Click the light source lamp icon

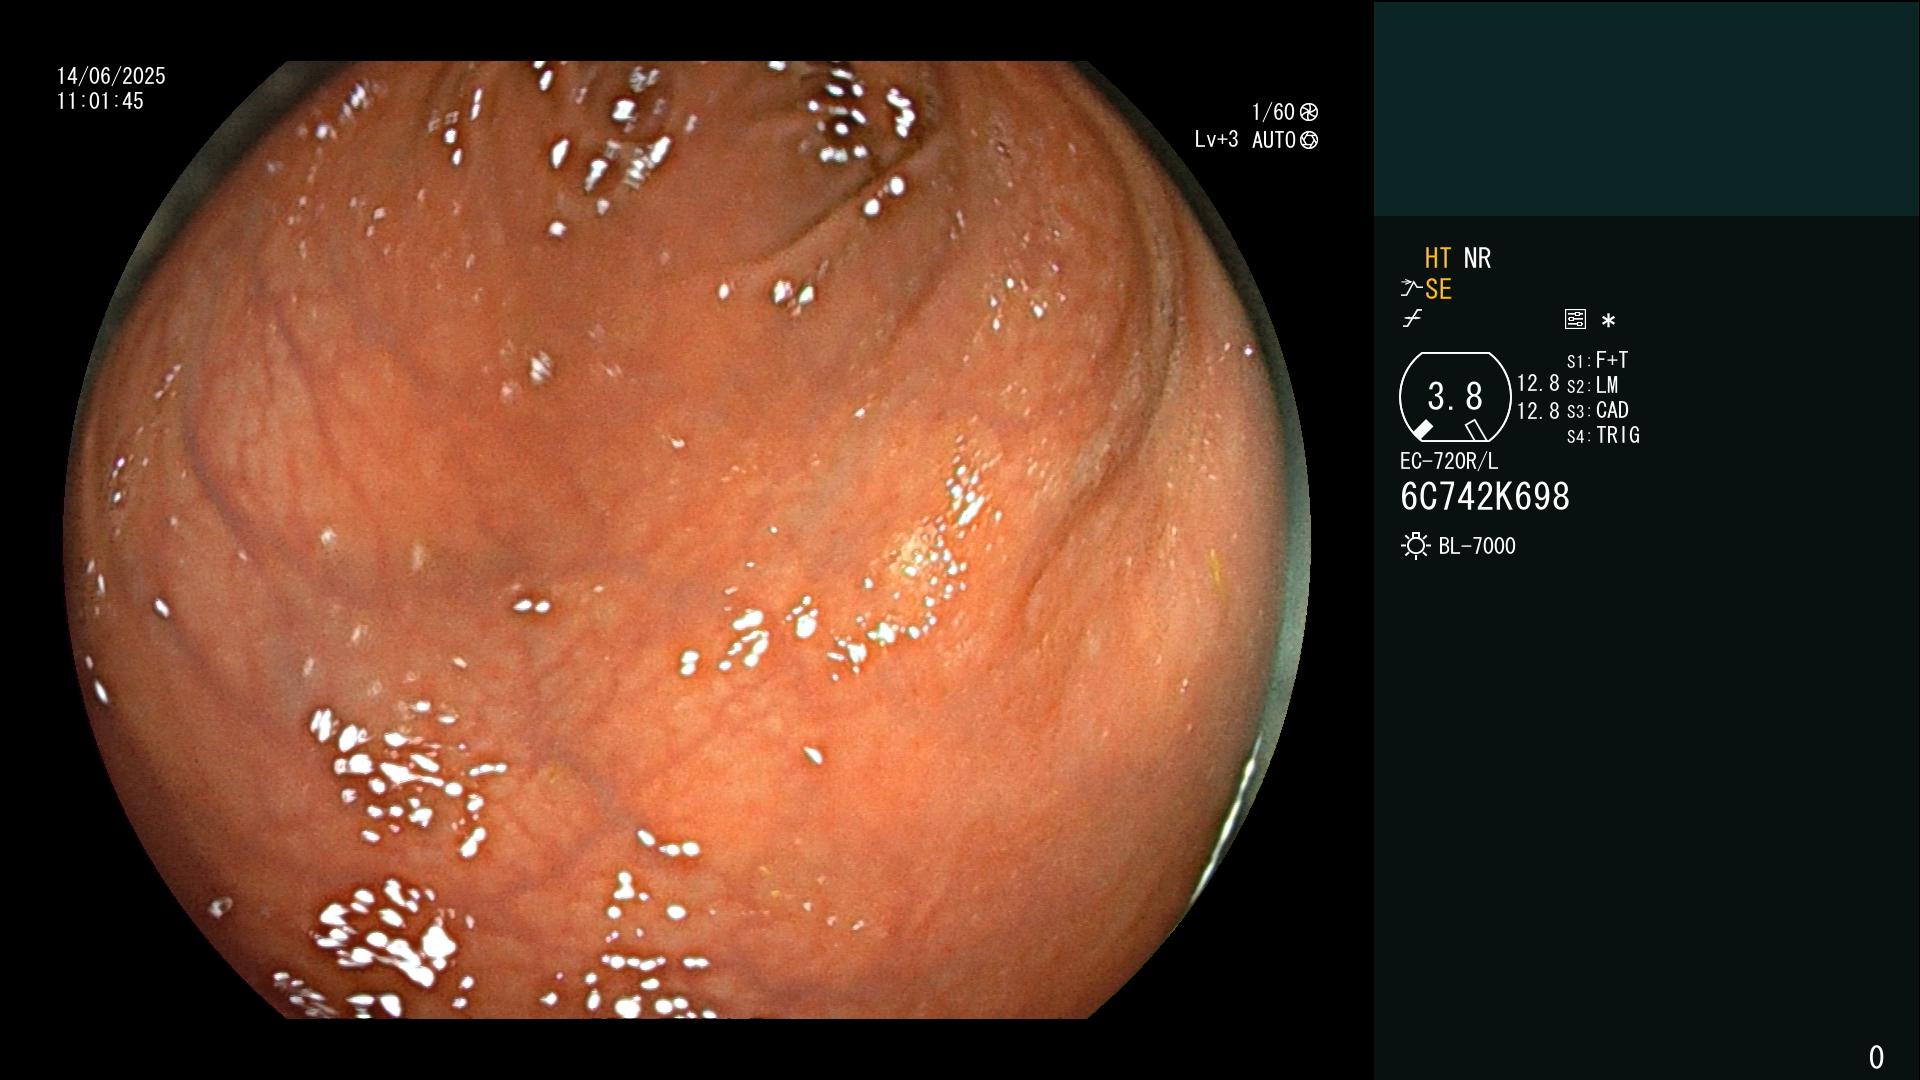(x=1415, y=546)
